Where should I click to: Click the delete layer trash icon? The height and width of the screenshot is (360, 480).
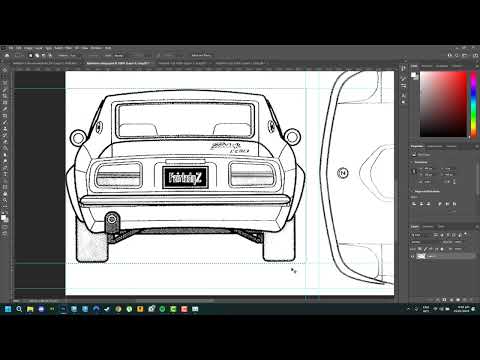(472, 300)
